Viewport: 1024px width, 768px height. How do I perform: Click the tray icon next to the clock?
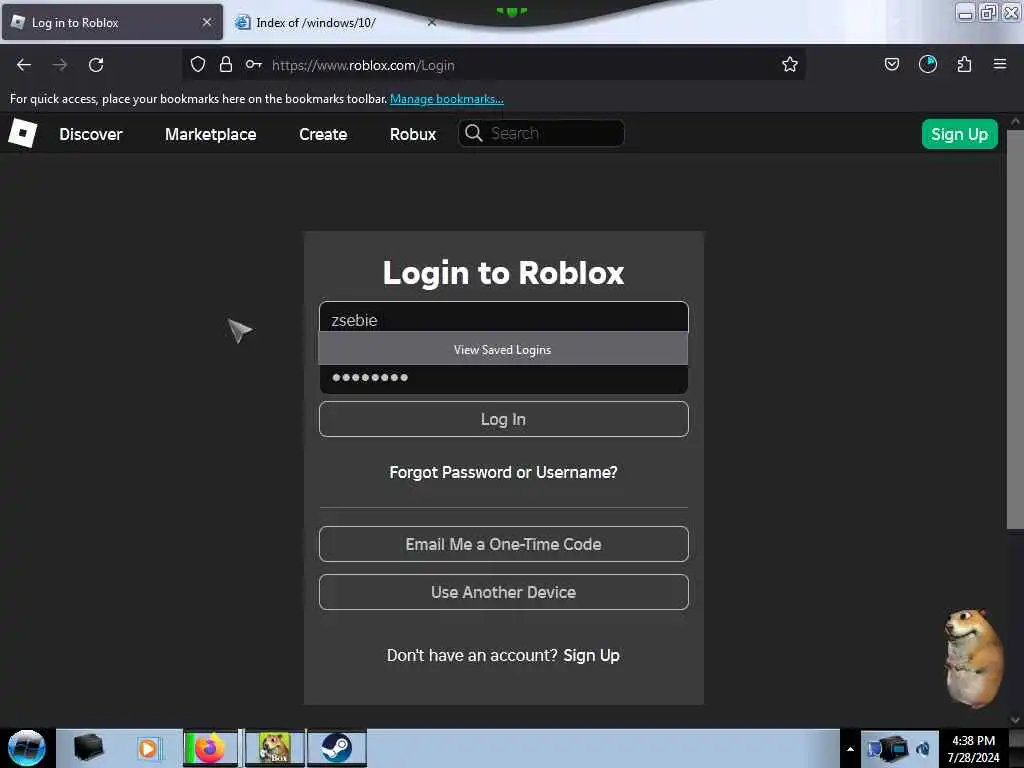(922, 749)
